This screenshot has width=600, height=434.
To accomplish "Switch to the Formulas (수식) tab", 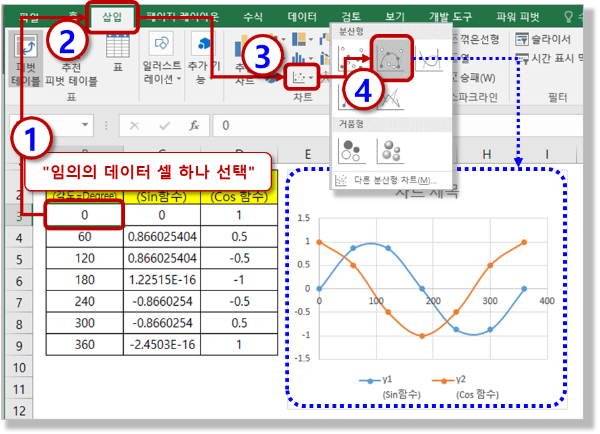I will [x=253, y=17].
